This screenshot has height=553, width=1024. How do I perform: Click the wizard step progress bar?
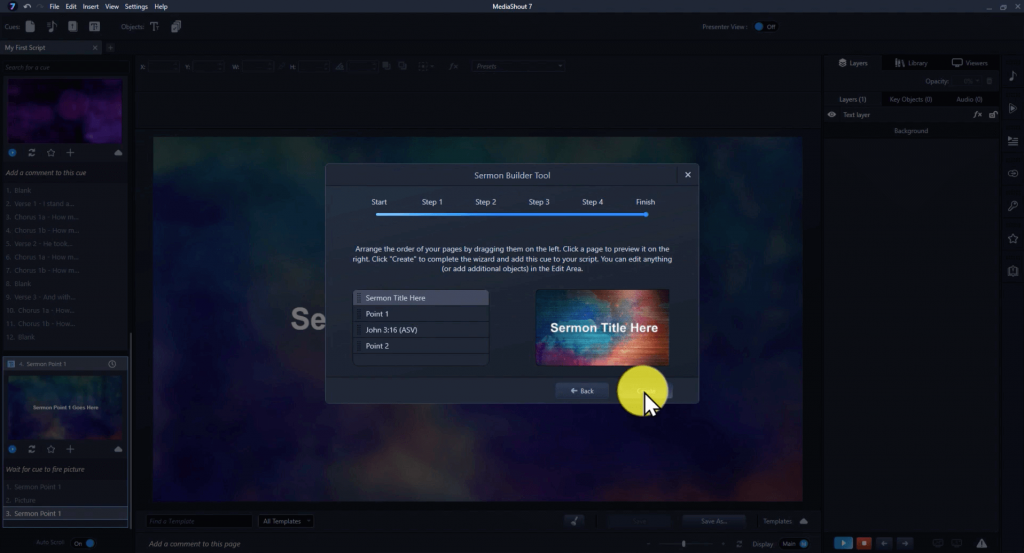coord(511,214)
